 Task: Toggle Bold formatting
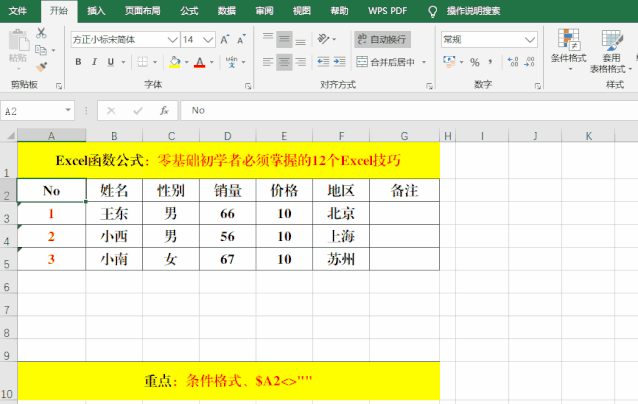77,62
